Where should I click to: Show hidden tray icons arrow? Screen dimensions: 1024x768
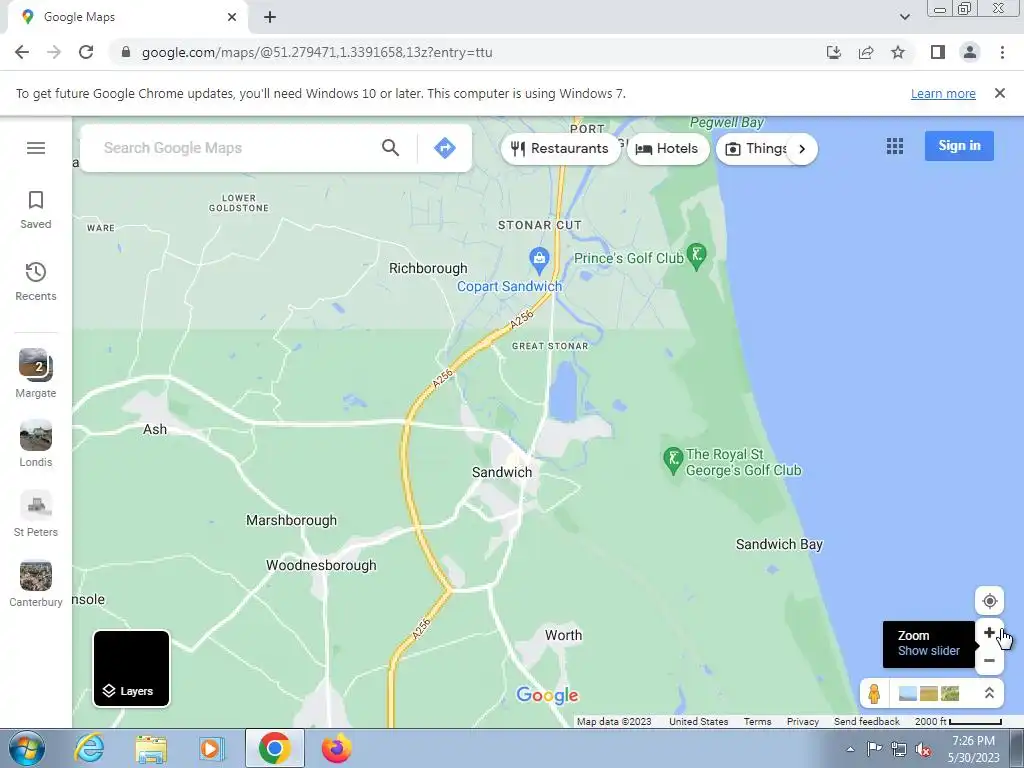850,750
